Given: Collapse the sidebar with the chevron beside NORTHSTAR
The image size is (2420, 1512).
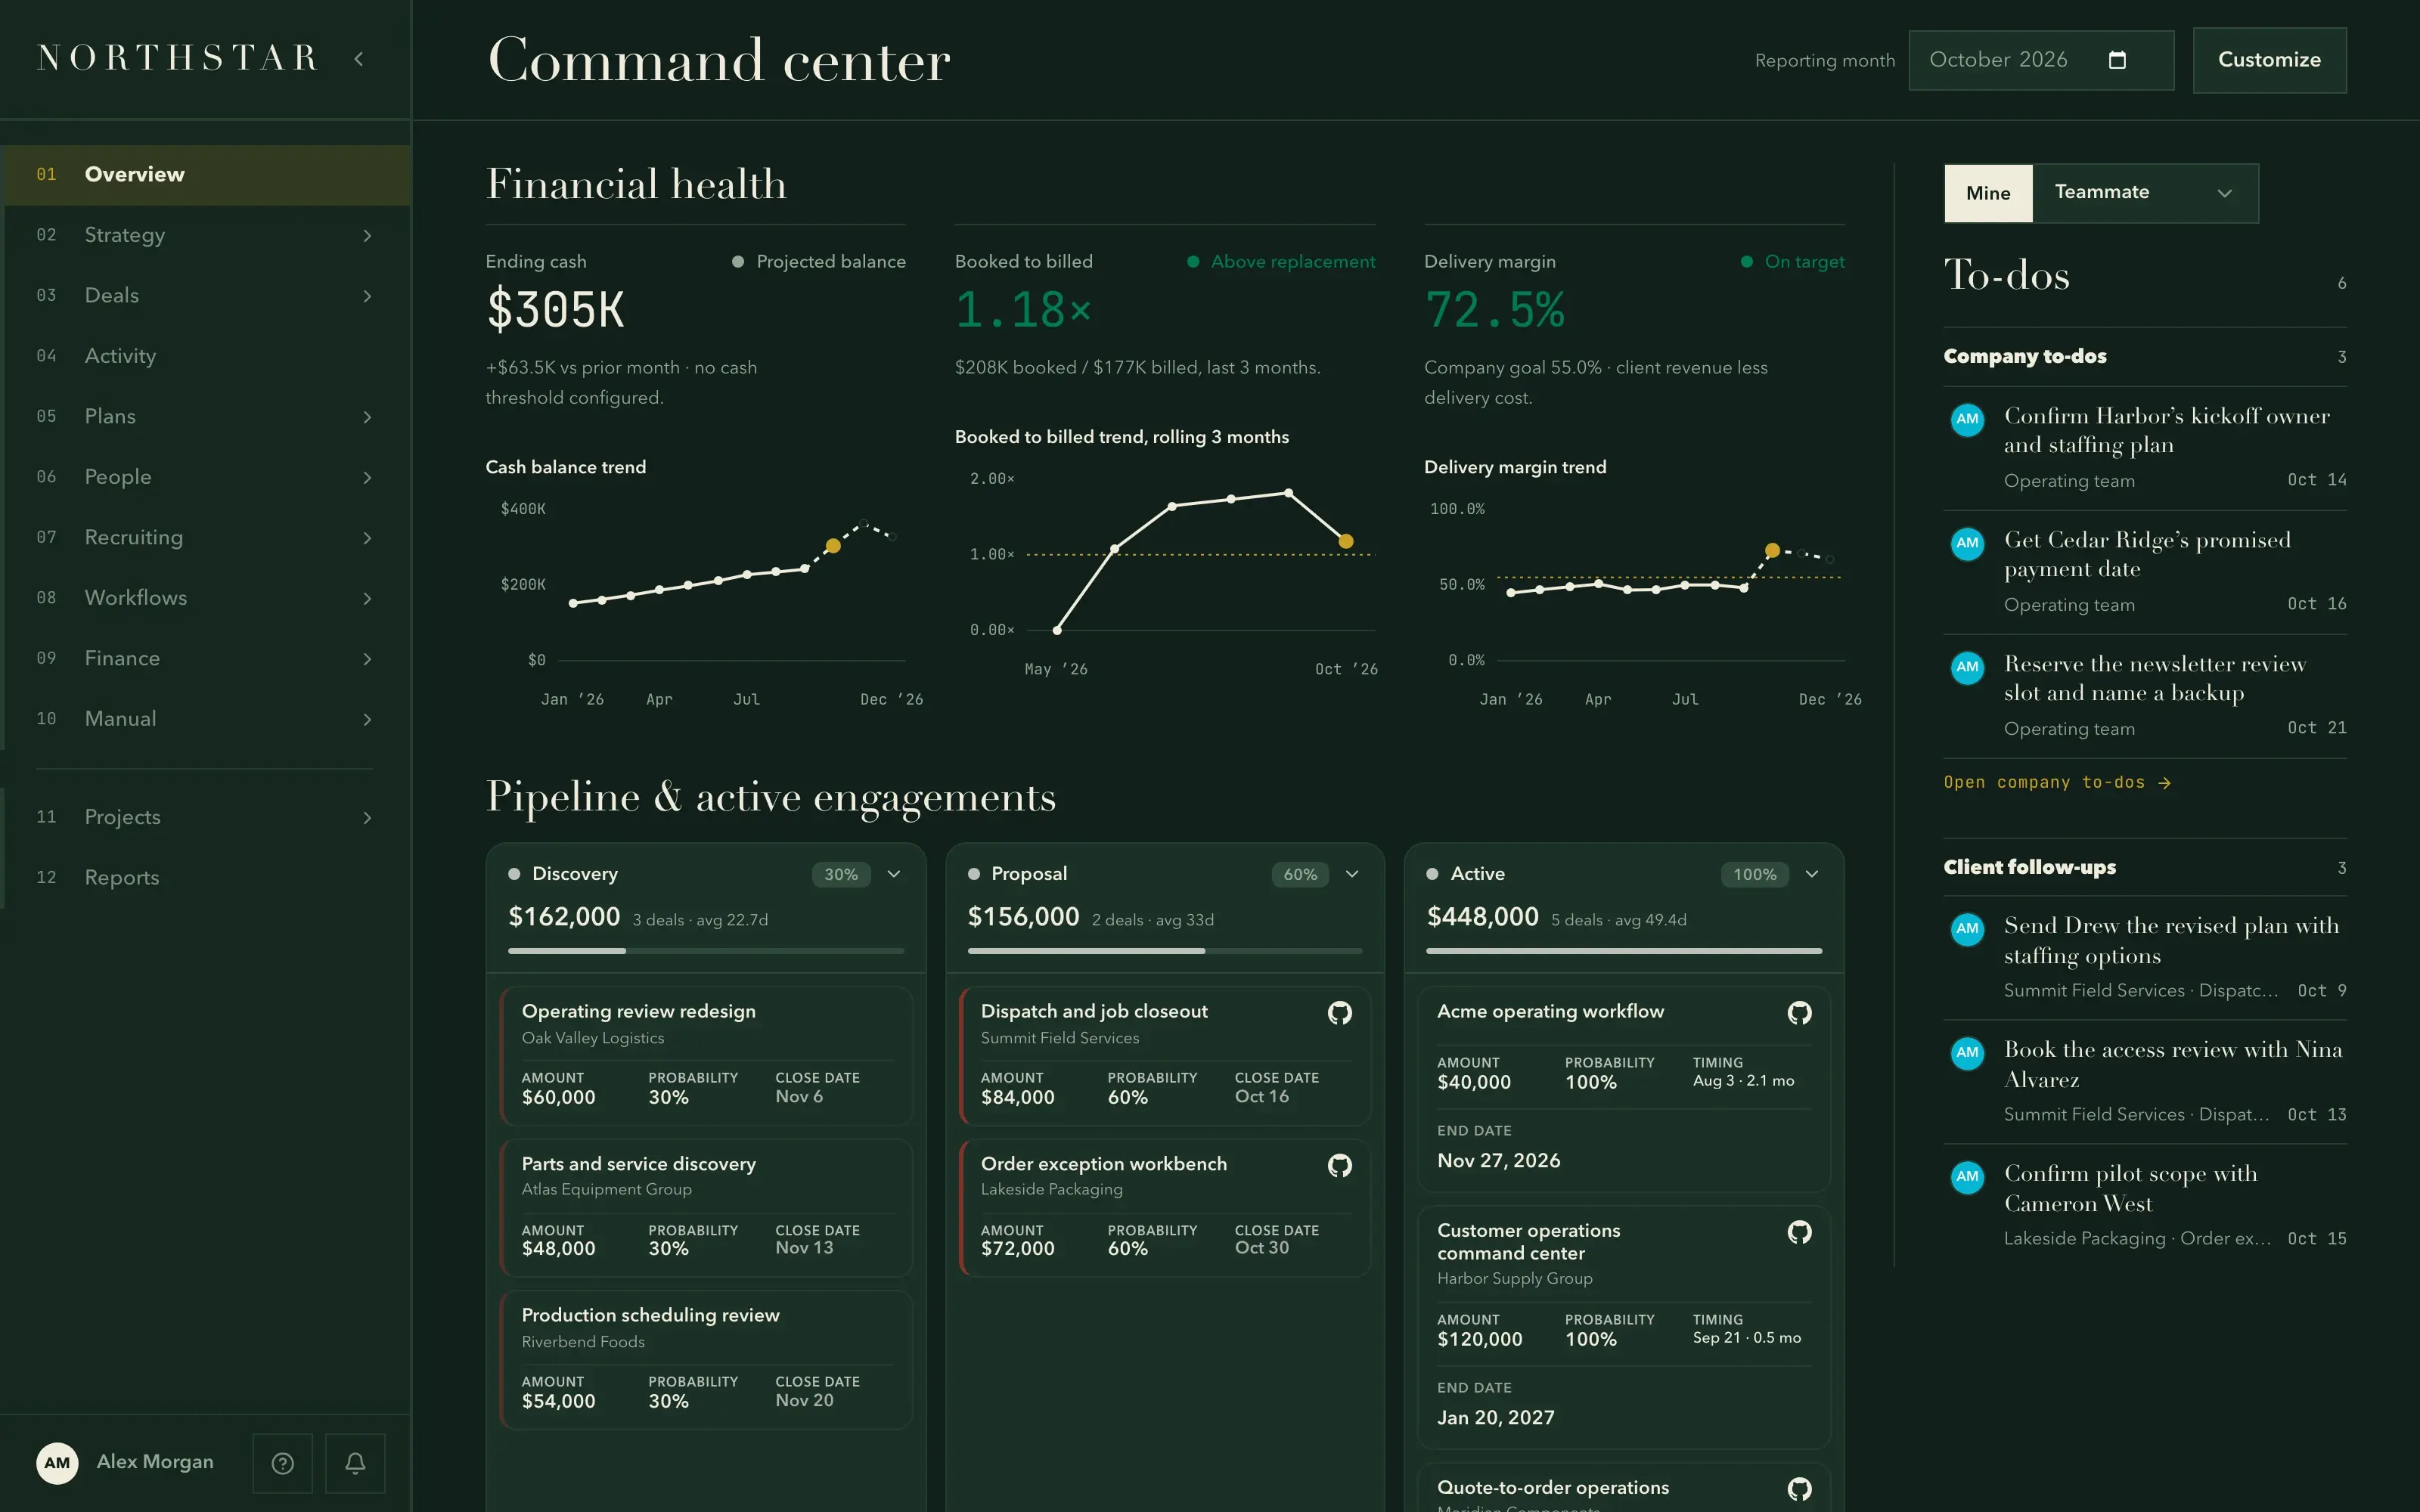Looking at the screenshot, I should tap(359, 59).
